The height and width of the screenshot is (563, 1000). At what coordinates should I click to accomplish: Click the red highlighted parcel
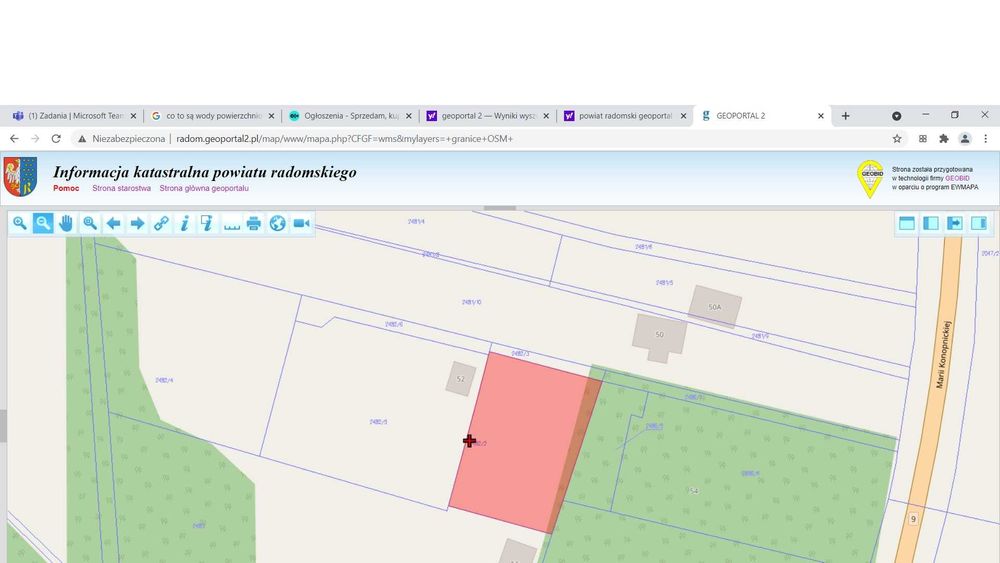[x=524, y=440]
